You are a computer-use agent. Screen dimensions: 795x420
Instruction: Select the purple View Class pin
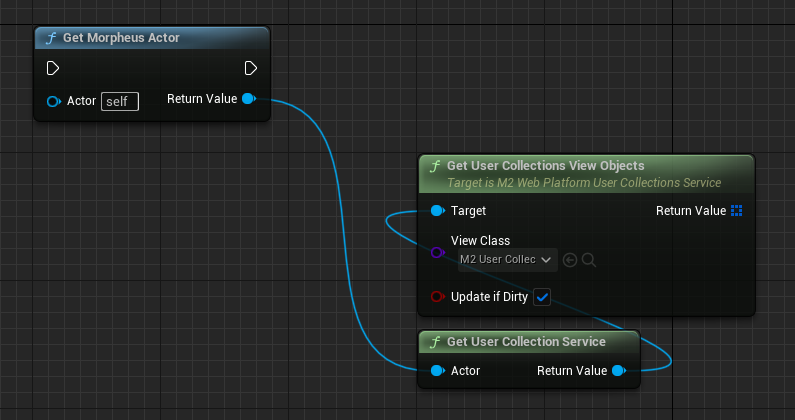[437, 253]
